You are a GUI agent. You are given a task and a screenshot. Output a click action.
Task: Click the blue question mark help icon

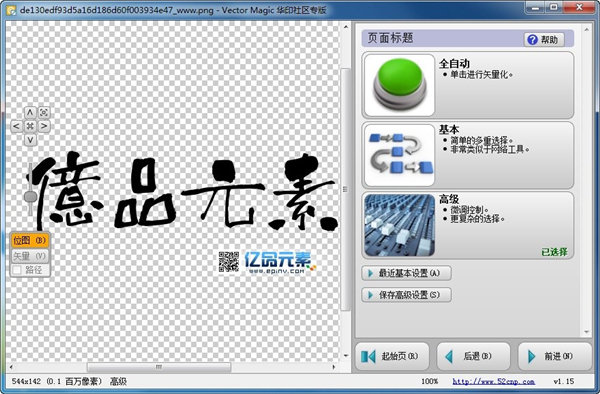coord(532,39)
